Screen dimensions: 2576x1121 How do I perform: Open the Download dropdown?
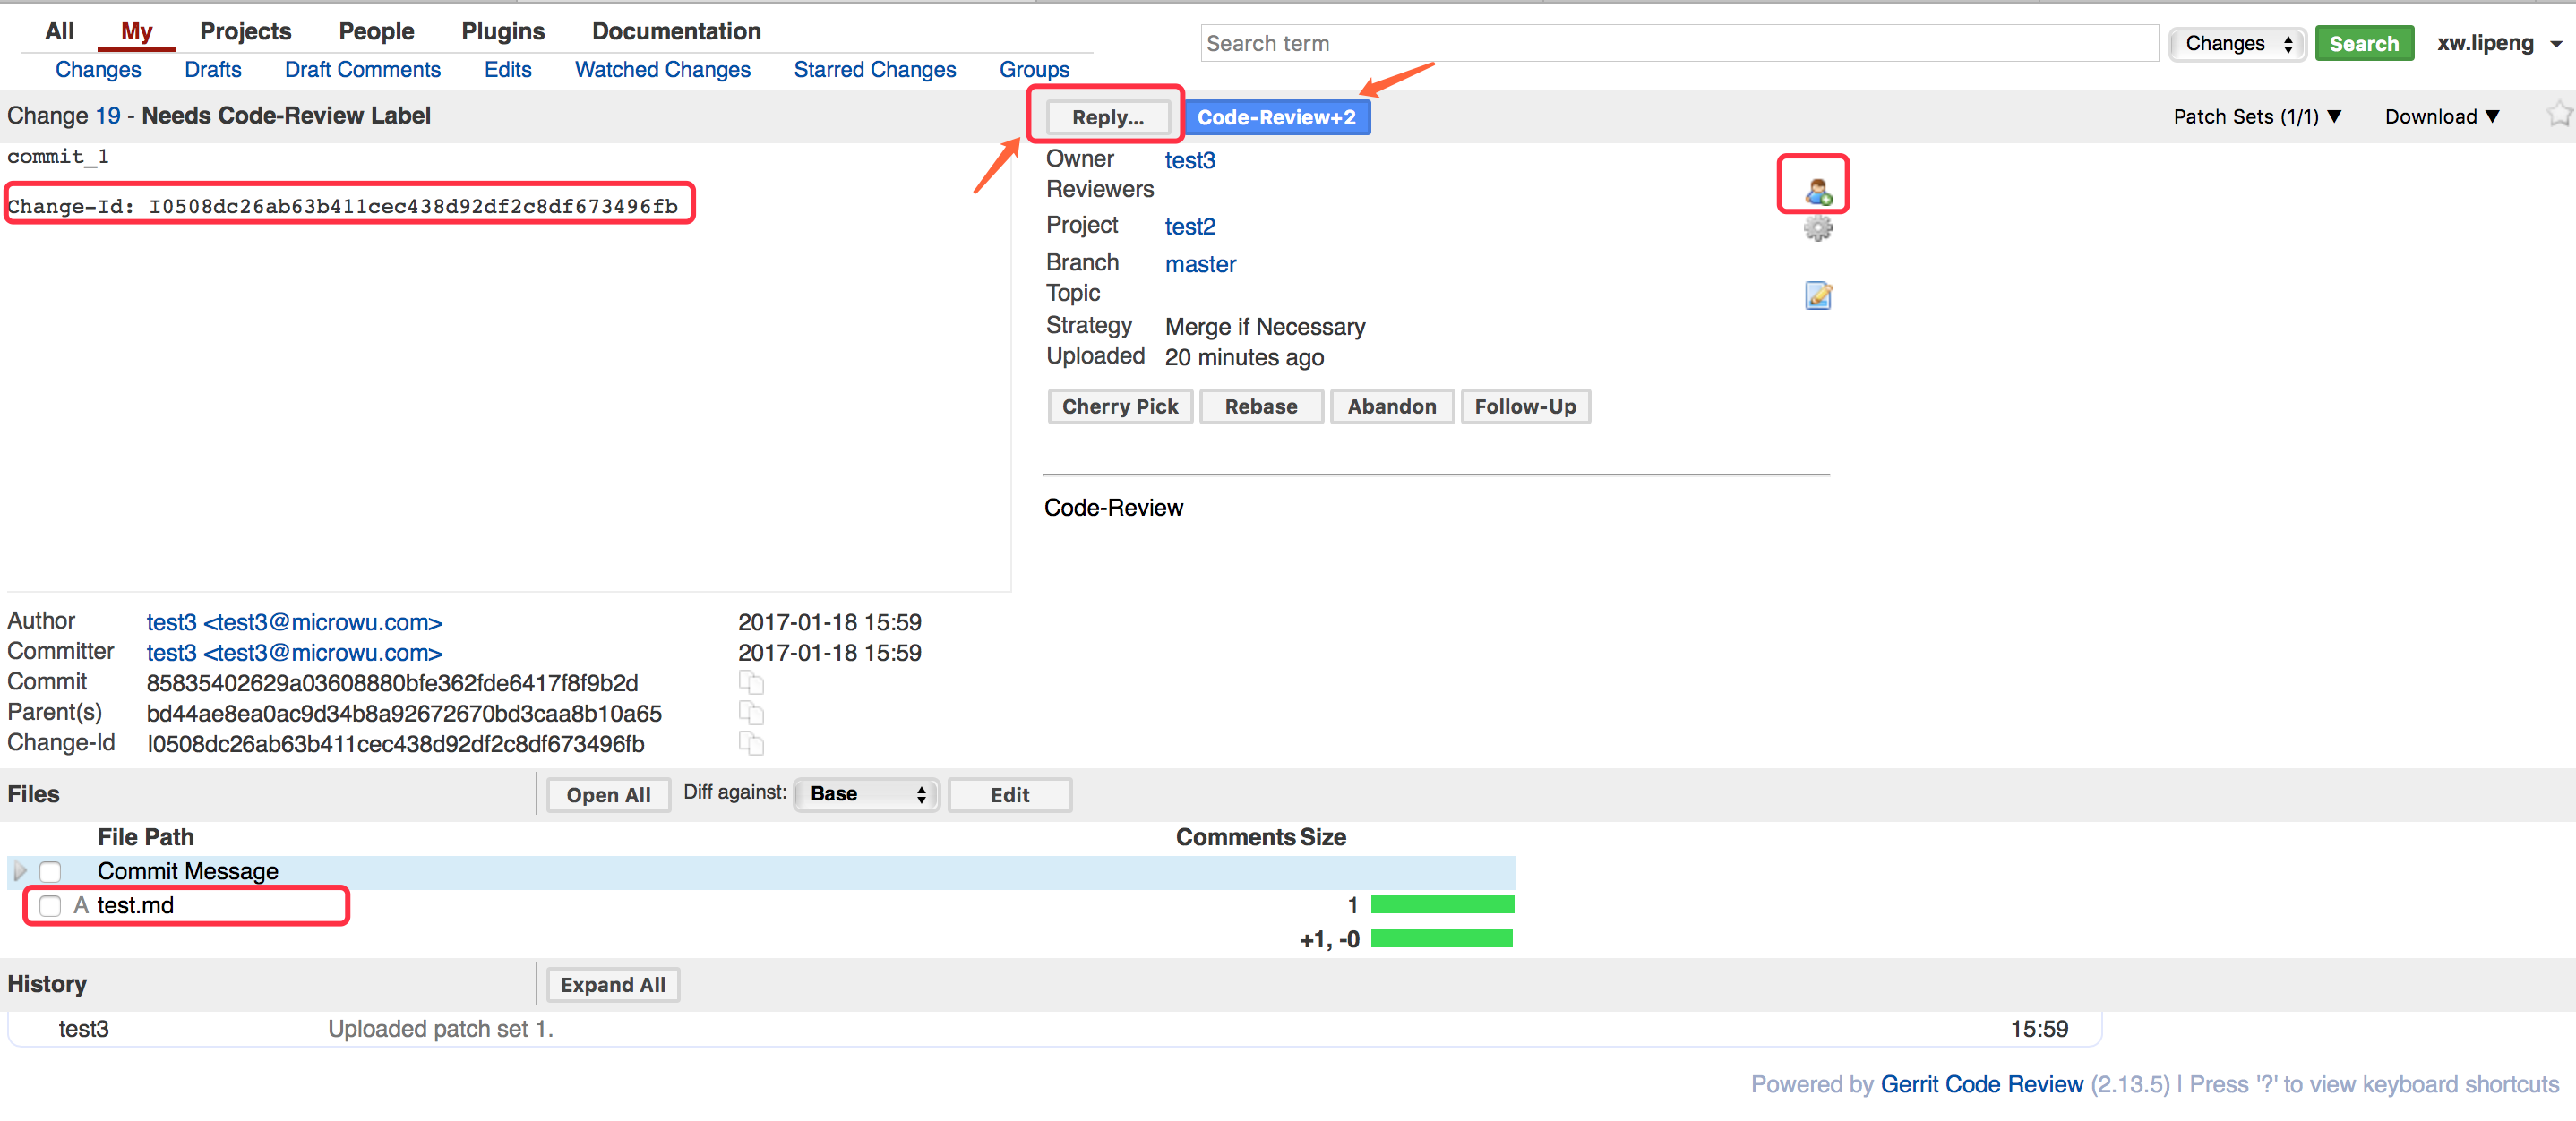pos(2440,116)
